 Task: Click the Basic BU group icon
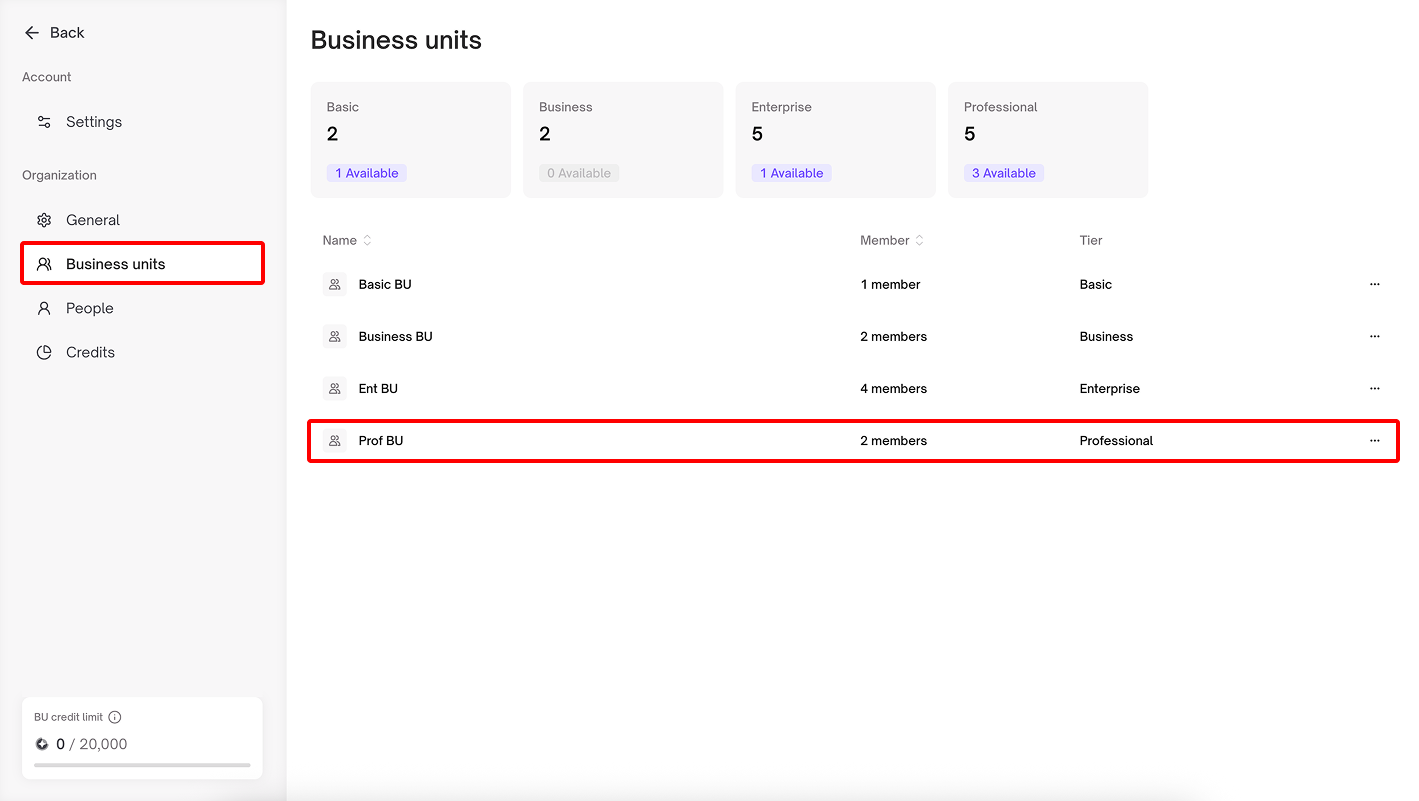(x=335, y=284)
